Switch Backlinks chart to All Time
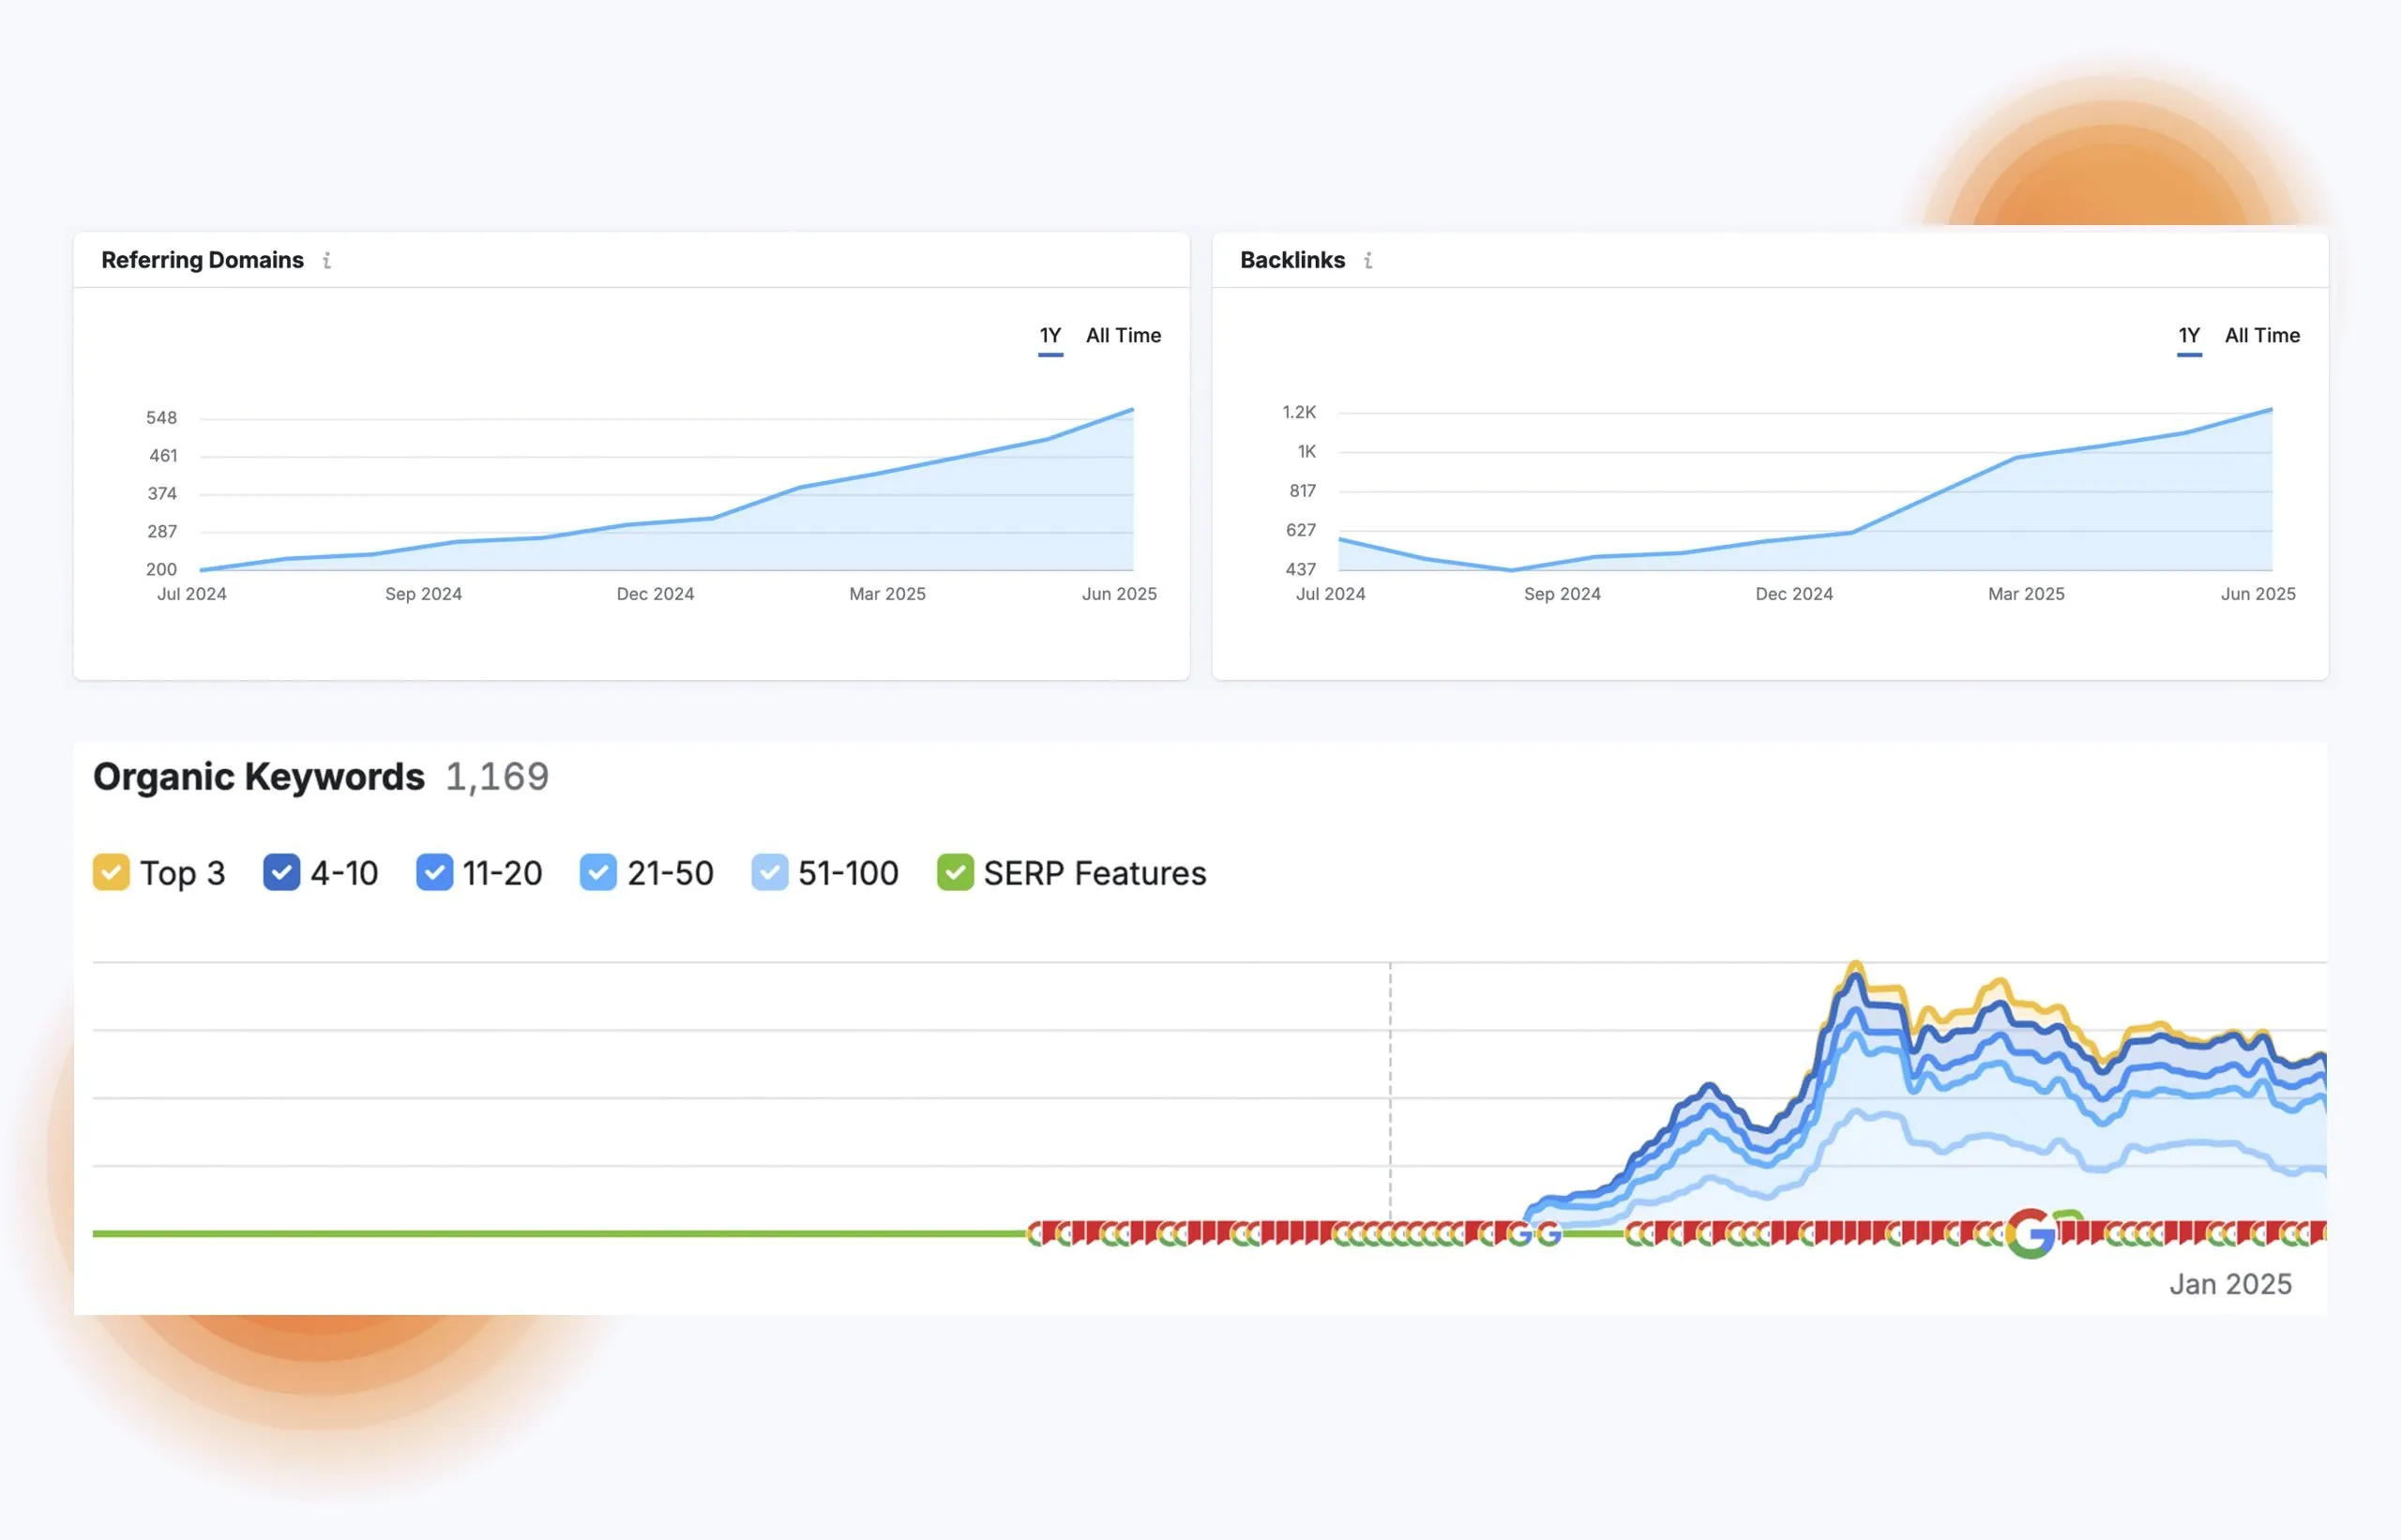The height and width of the screenshot is (1540, 2401). (x=2262, y=336)
